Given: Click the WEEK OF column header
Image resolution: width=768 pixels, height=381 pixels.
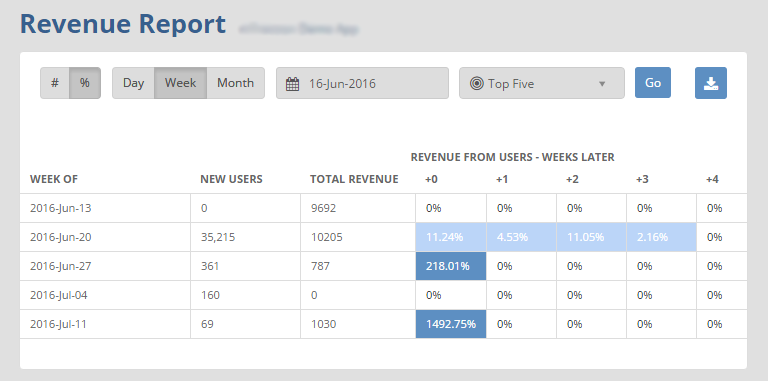Looking at the screenshot, I should coord(54,179).
